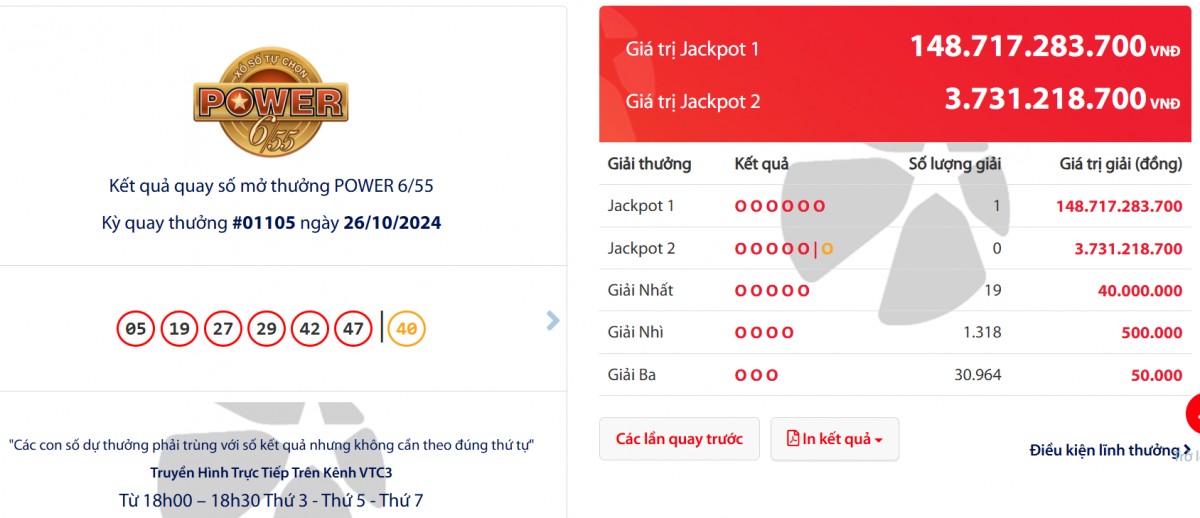Click the number ball 42

[x=309, y=328]
